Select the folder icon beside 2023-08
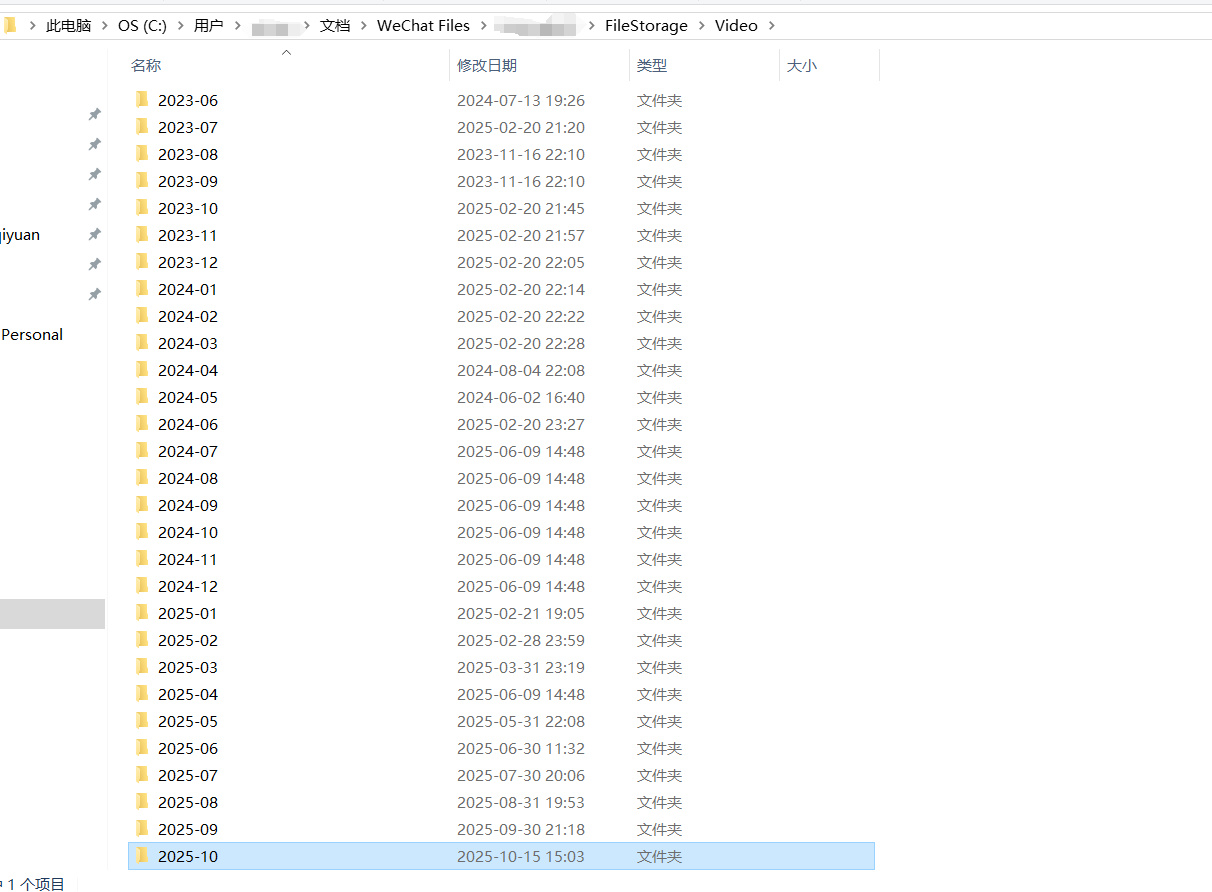Screen dimensions: 1212x892 142,153
